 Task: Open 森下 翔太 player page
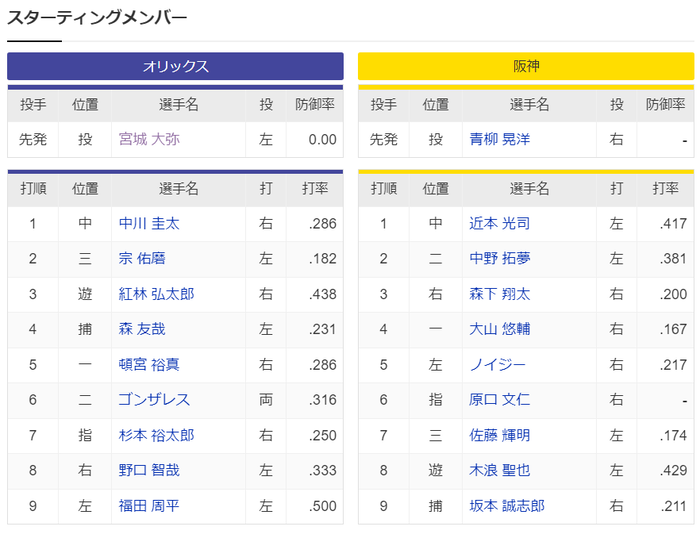click(500, 294)
